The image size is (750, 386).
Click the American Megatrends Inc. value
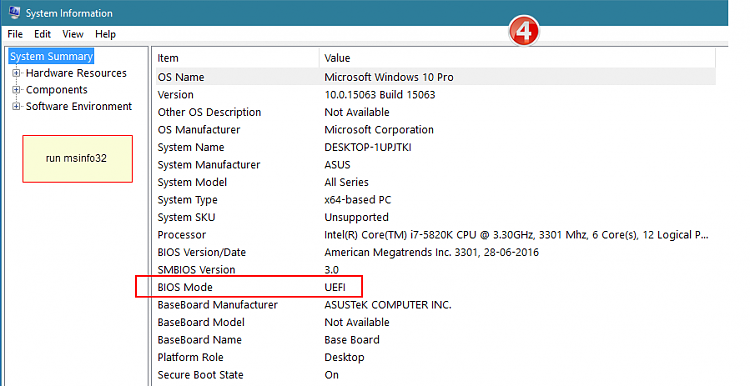tap(431, 252)
